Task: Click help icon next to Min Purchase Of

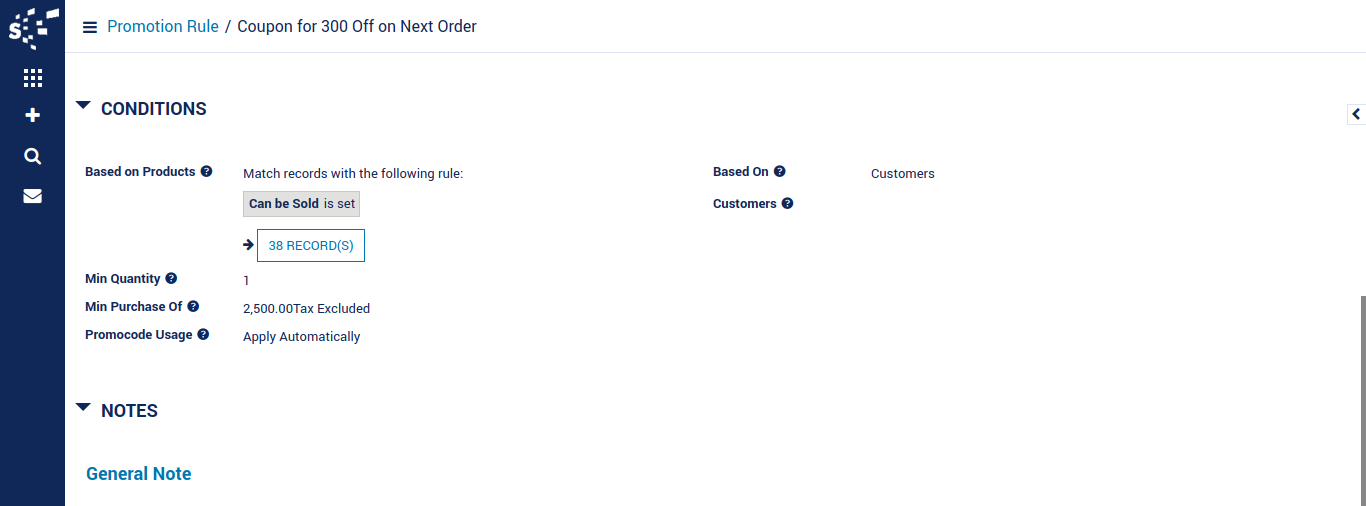Action: (x=193, y=307)
